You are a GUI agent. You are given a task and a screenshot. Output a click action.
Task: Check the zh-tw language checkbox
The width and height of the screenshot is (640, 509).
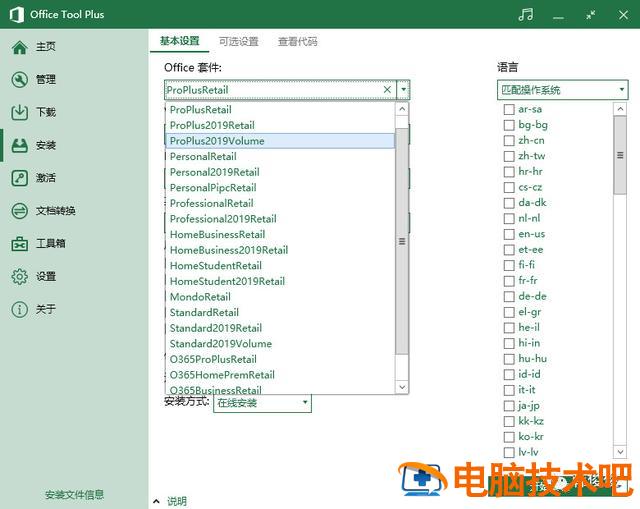pos(509,156)
